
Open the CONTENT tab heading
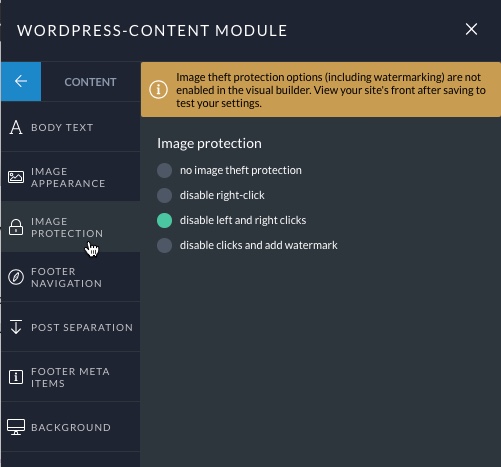(90, 82)
